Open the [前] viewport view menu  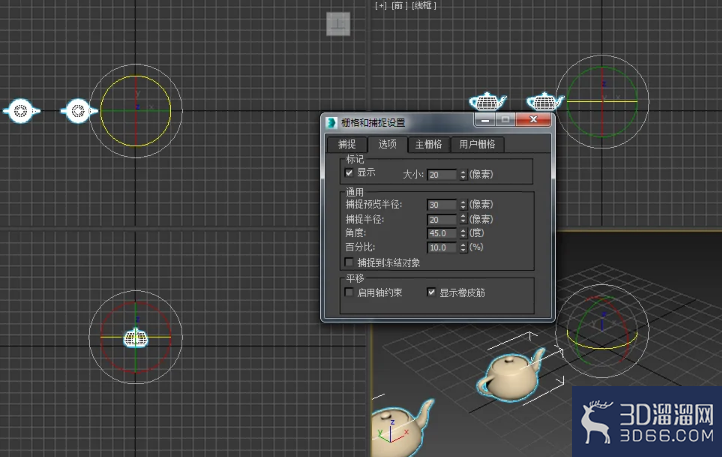coord(398,6)
